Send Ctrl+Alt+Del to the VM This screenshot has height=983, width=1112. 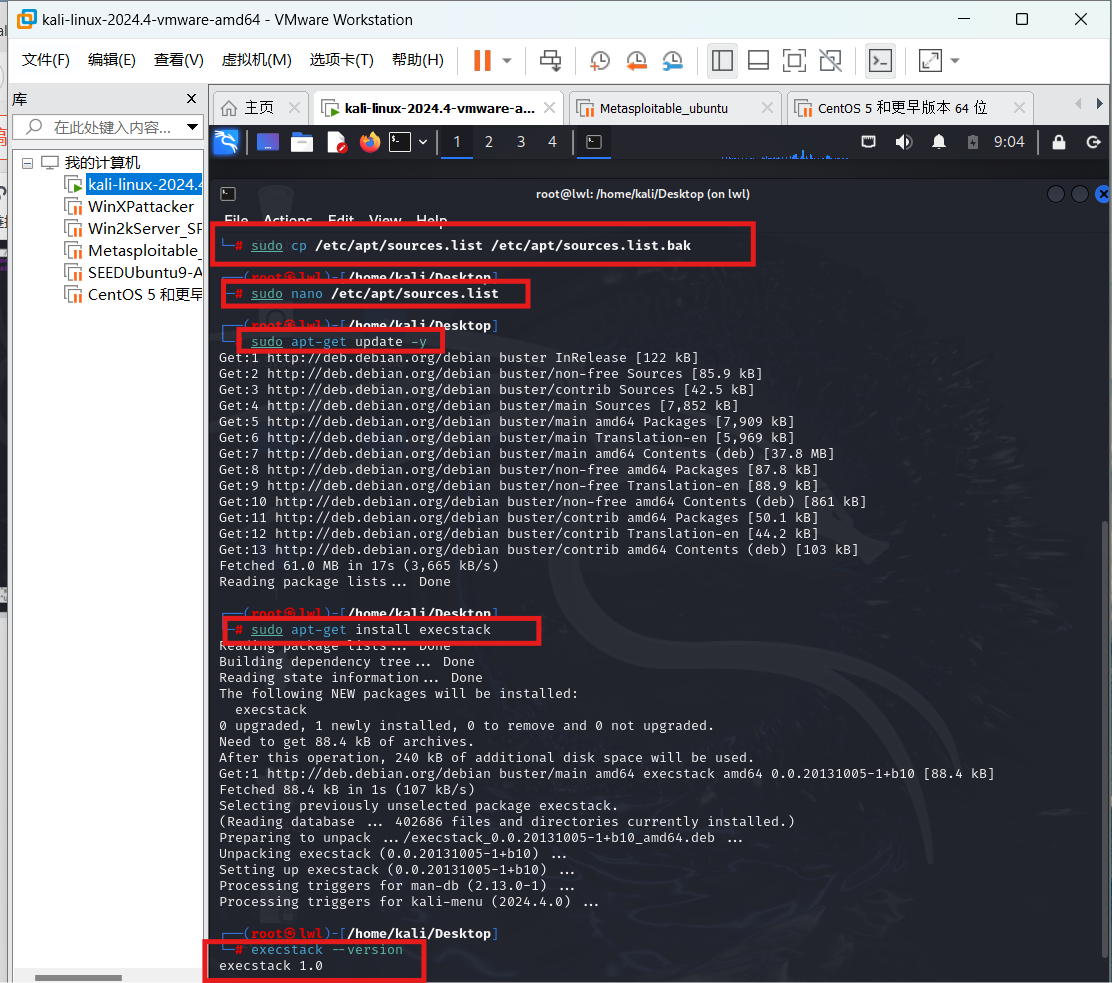(x=550, y=60)
